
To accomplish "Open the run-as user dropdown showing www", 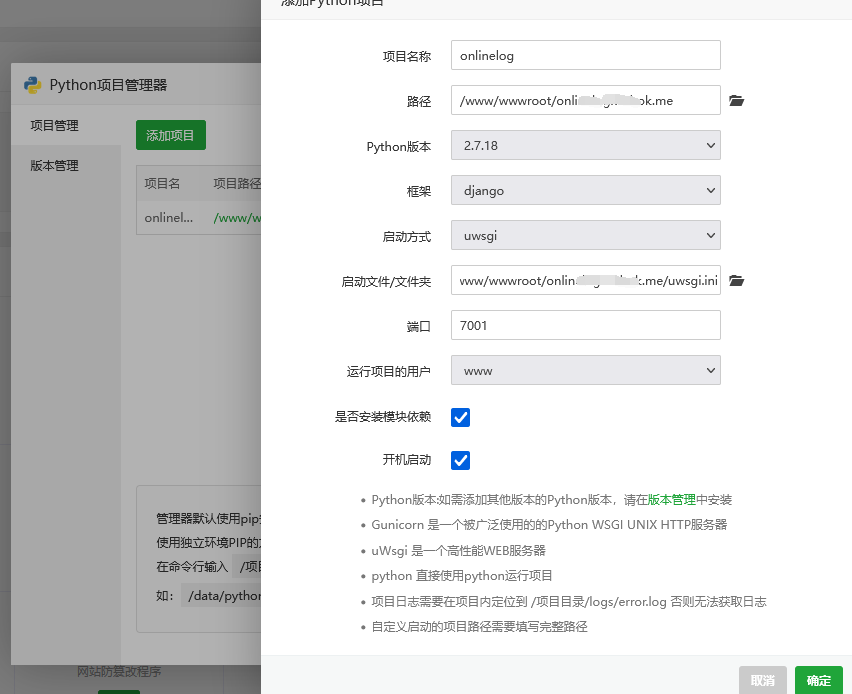I will (x=586, y=370).
